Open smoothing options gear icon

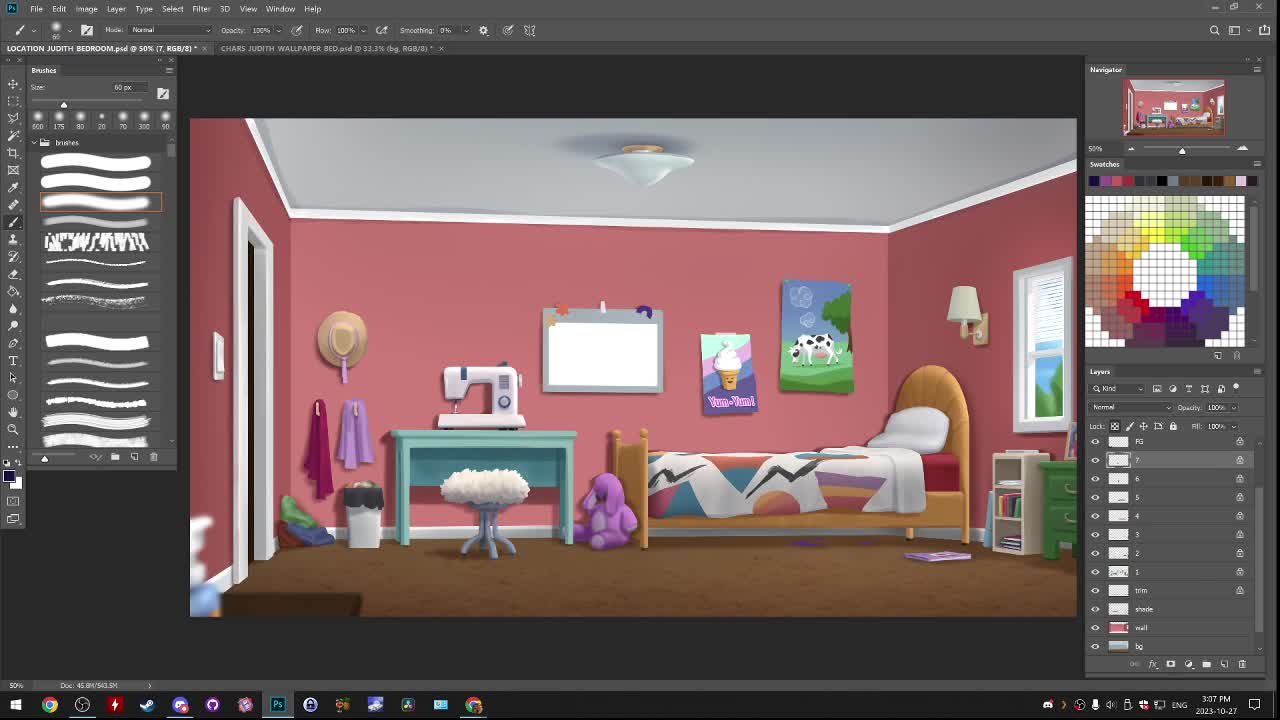tap(483, 30)
